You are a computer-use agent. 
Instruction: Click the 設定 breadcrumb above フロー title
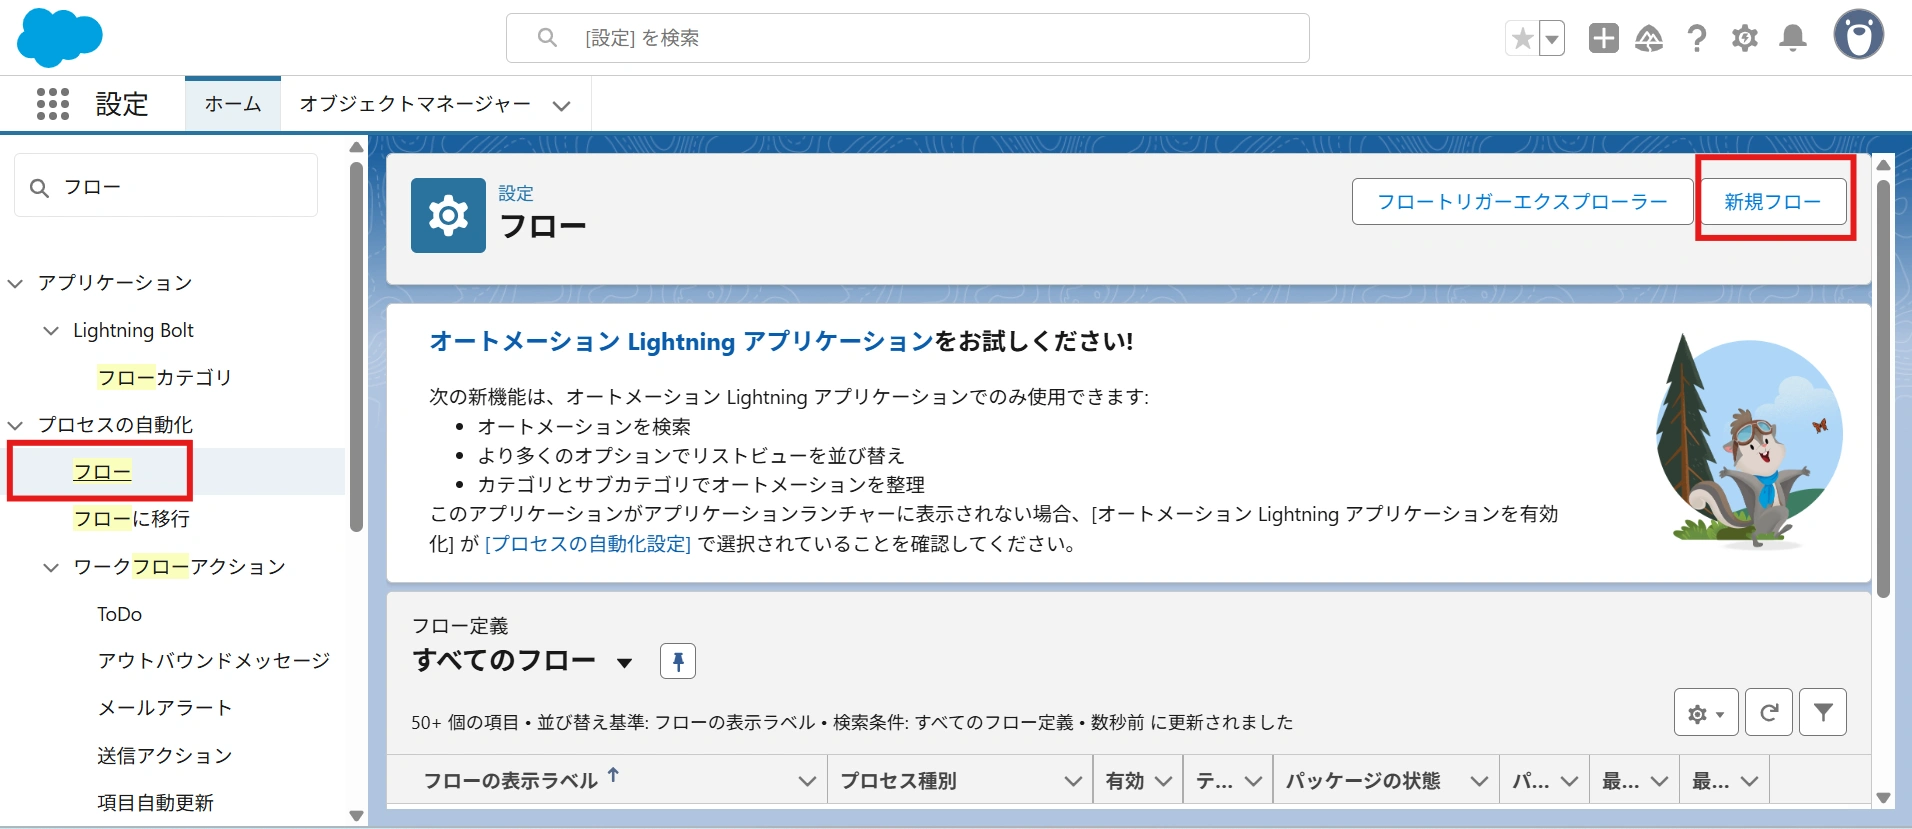pyautogui.click(x=516, y=193)
